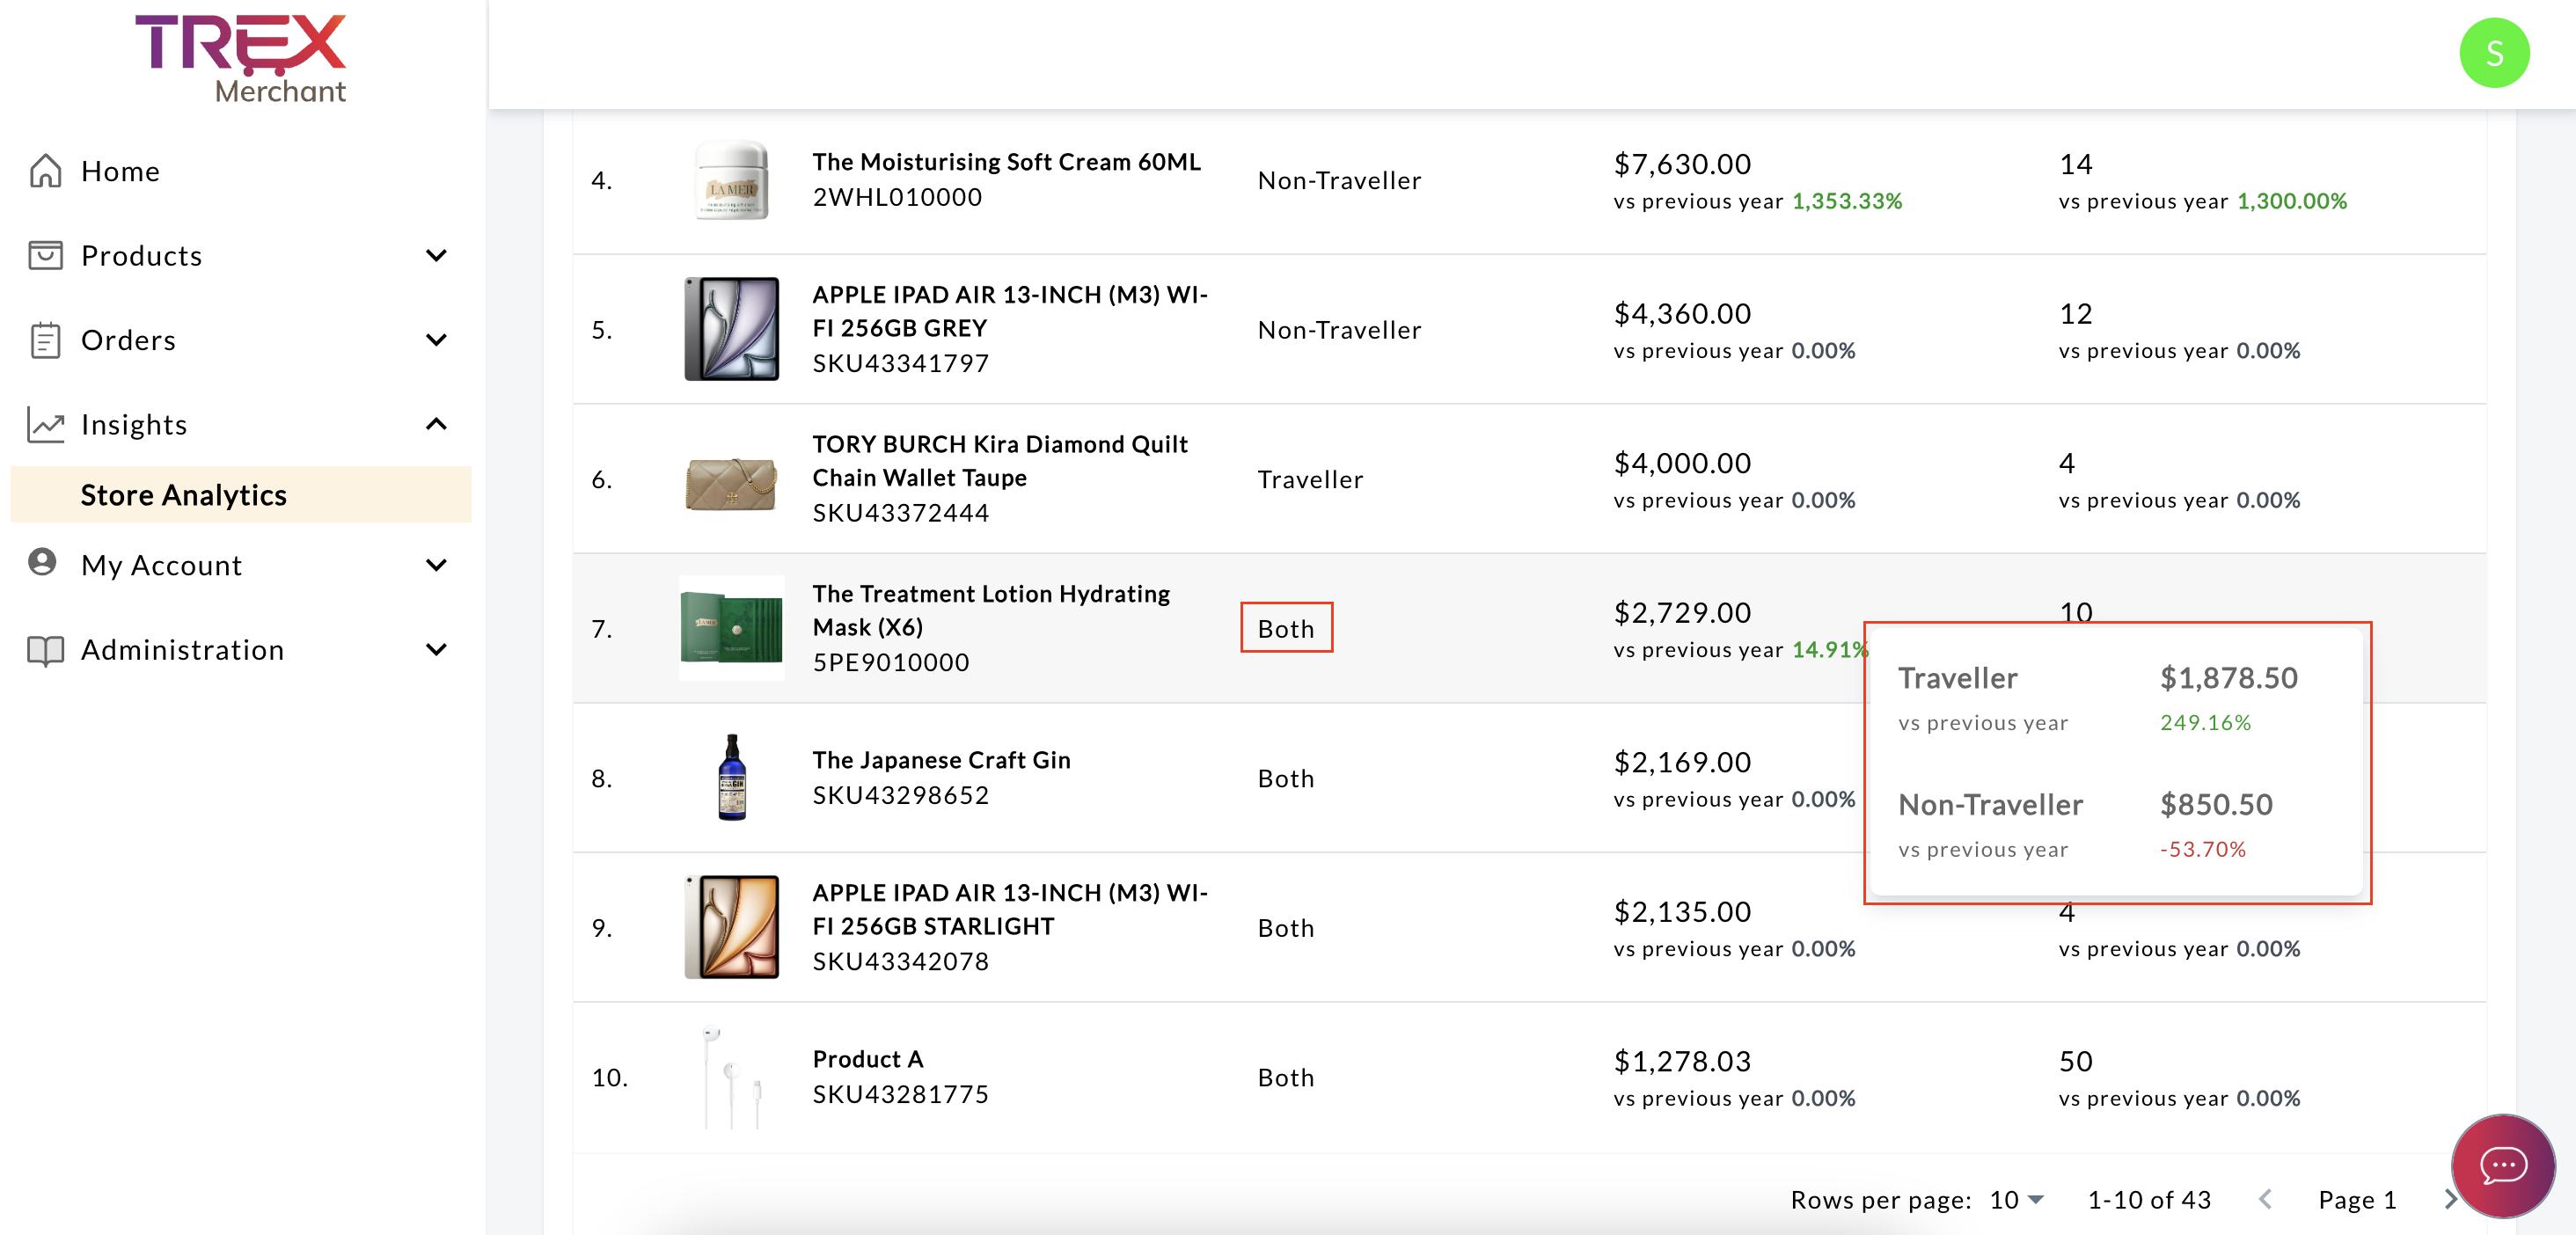The height and width of the screenshot is (1235, 2576).
Task: Open the Rows per page dropdown
Action: click(x=2016, y=1200)
